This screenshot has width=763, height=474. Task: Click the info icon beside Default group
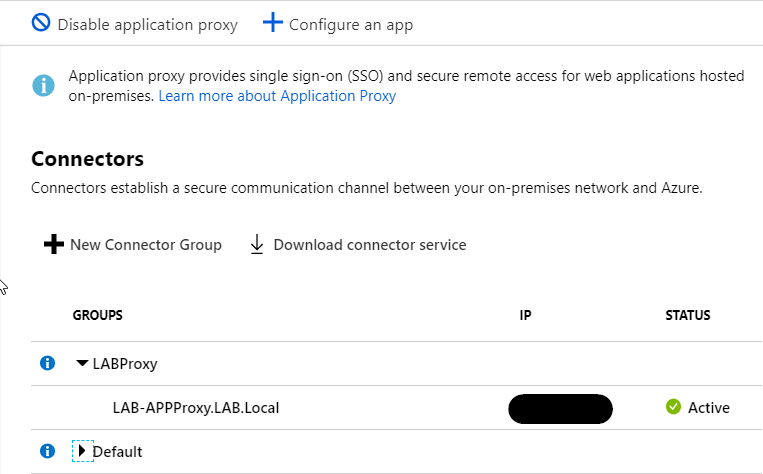46,451
